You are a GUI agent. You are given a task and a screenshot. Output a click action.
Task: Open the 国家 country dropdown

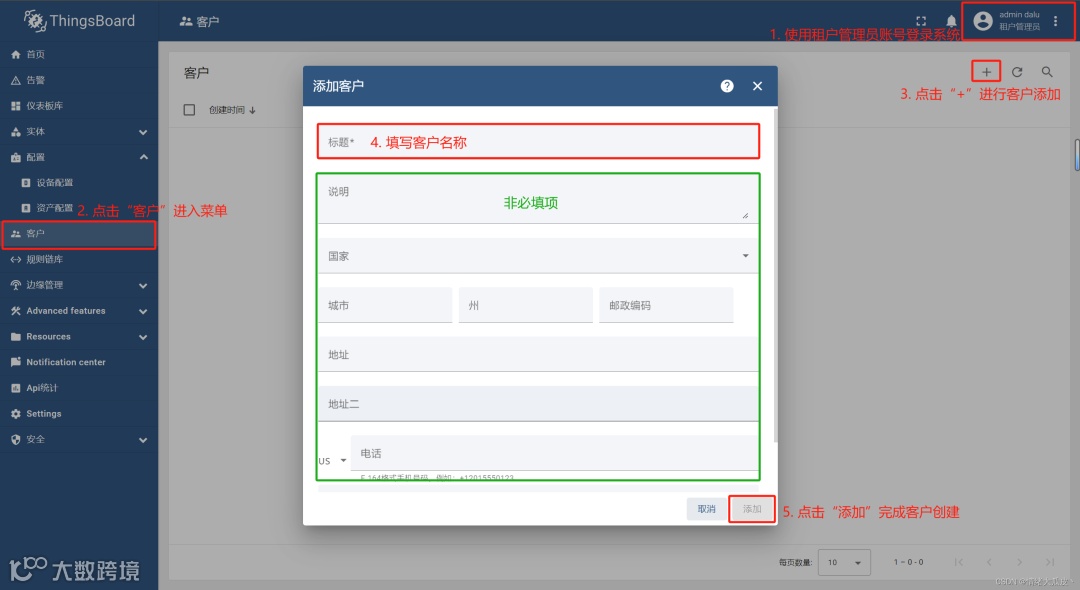745,255
